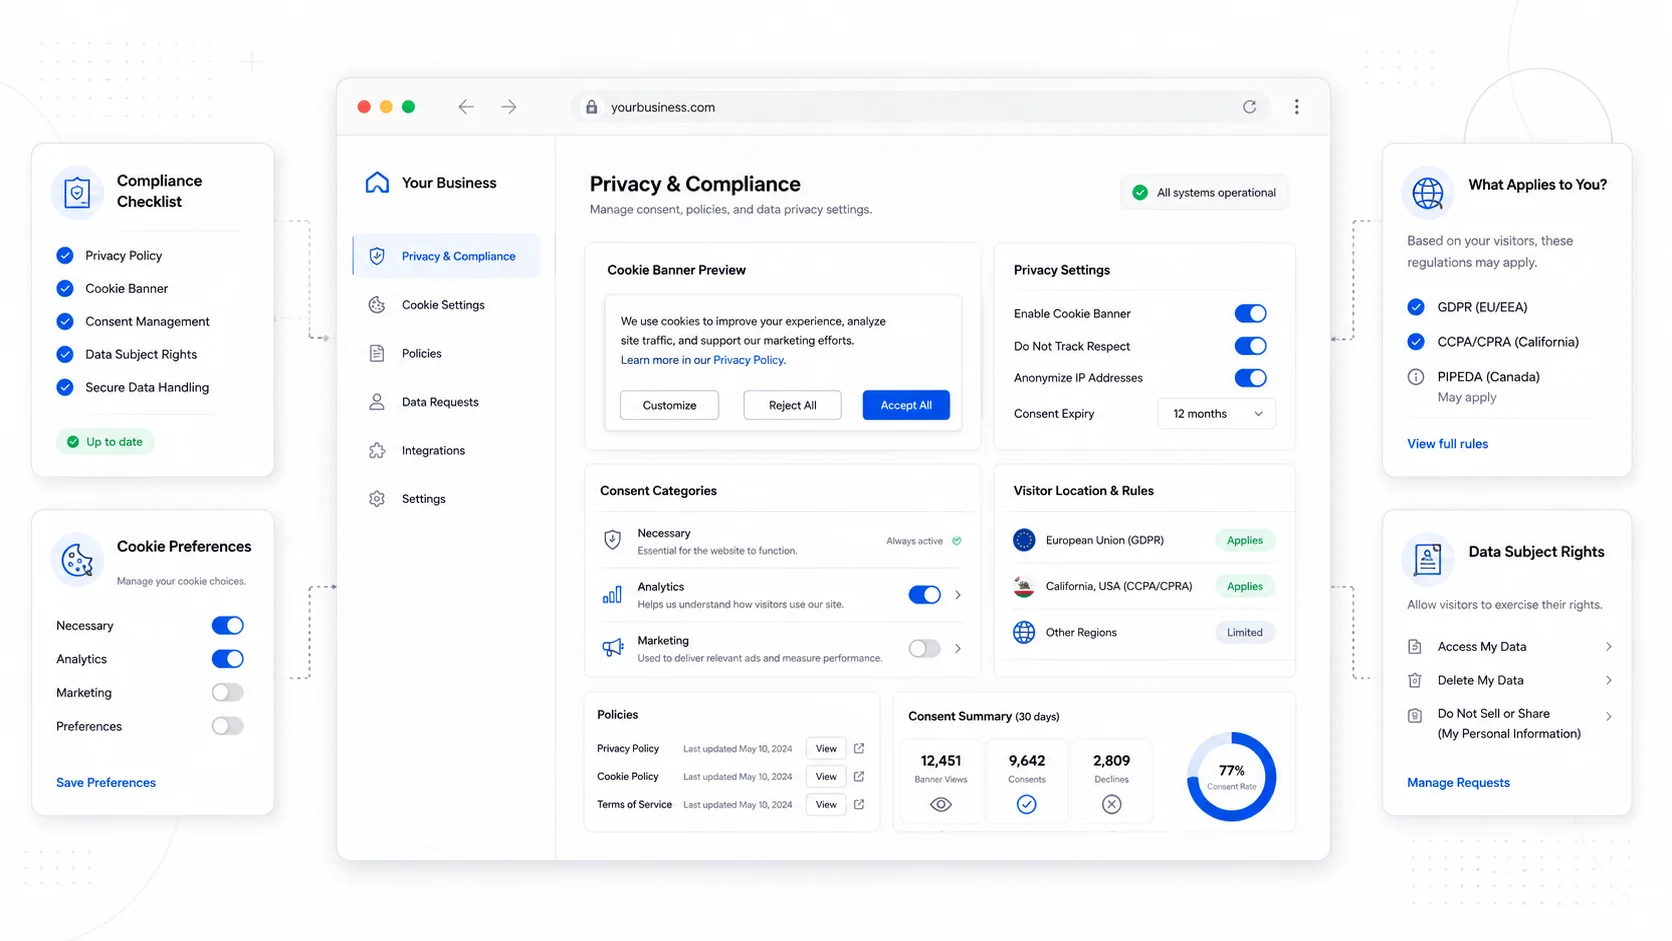The width and height of the screenshot is (1672, 941).
Task: Enable Preferences toggle in Cookie Preferences
Action: (228, 726)
